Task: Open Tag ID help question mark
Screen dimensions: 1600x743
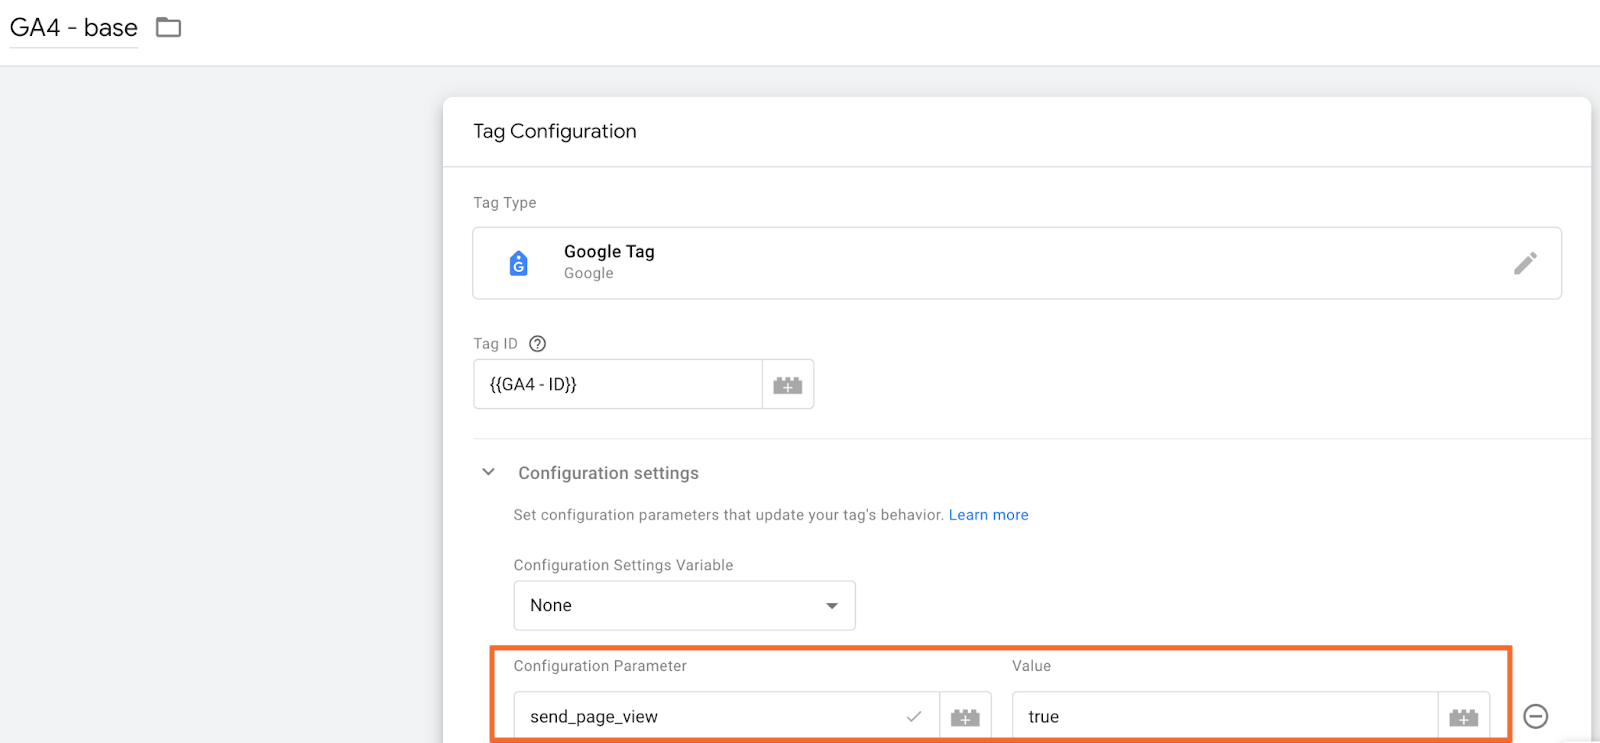Action: click(537, 344)
